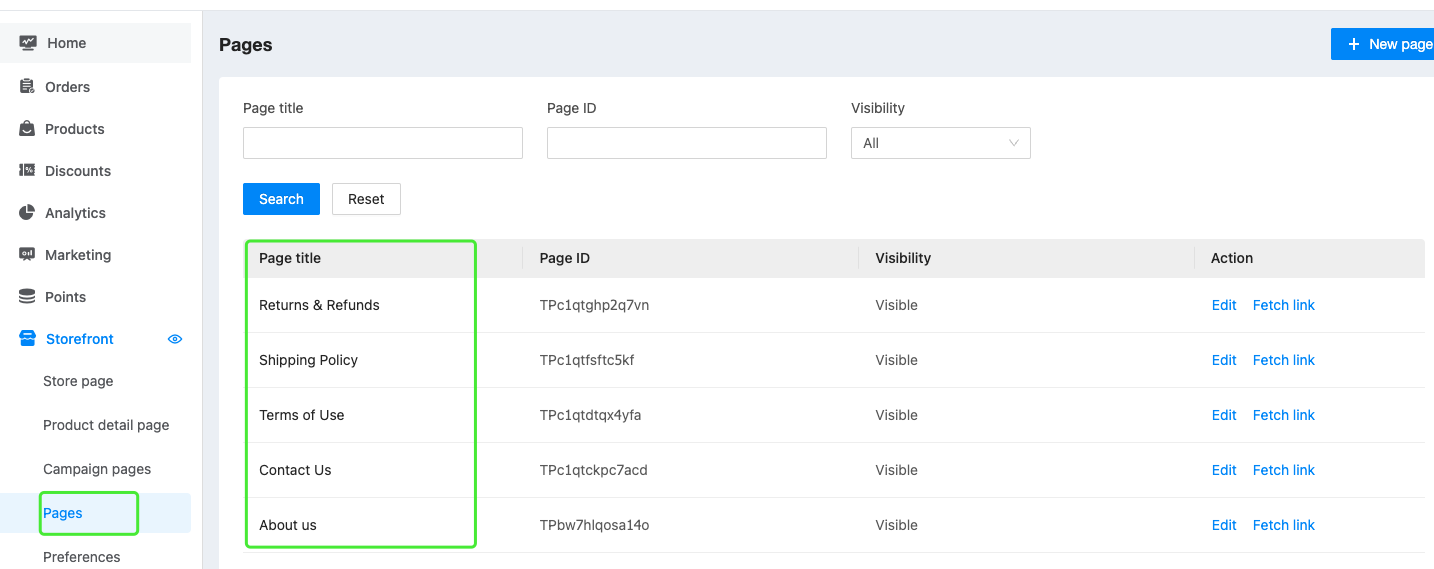Edit the Returns & Refunds page
1434x569 pixels.
1224,305
